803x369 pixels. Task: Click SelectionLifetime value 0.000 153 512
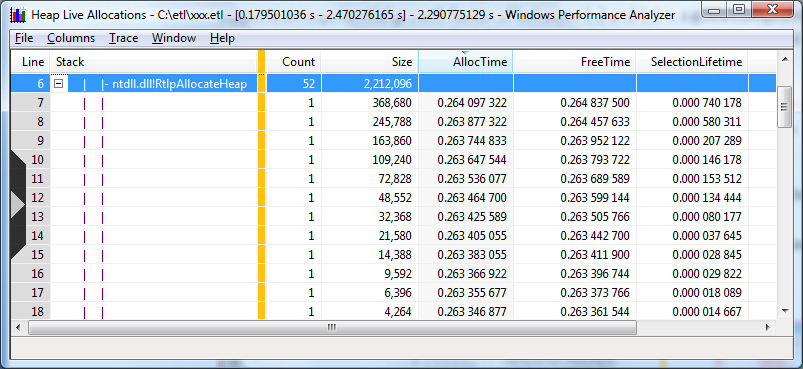[x=707, y=179]
